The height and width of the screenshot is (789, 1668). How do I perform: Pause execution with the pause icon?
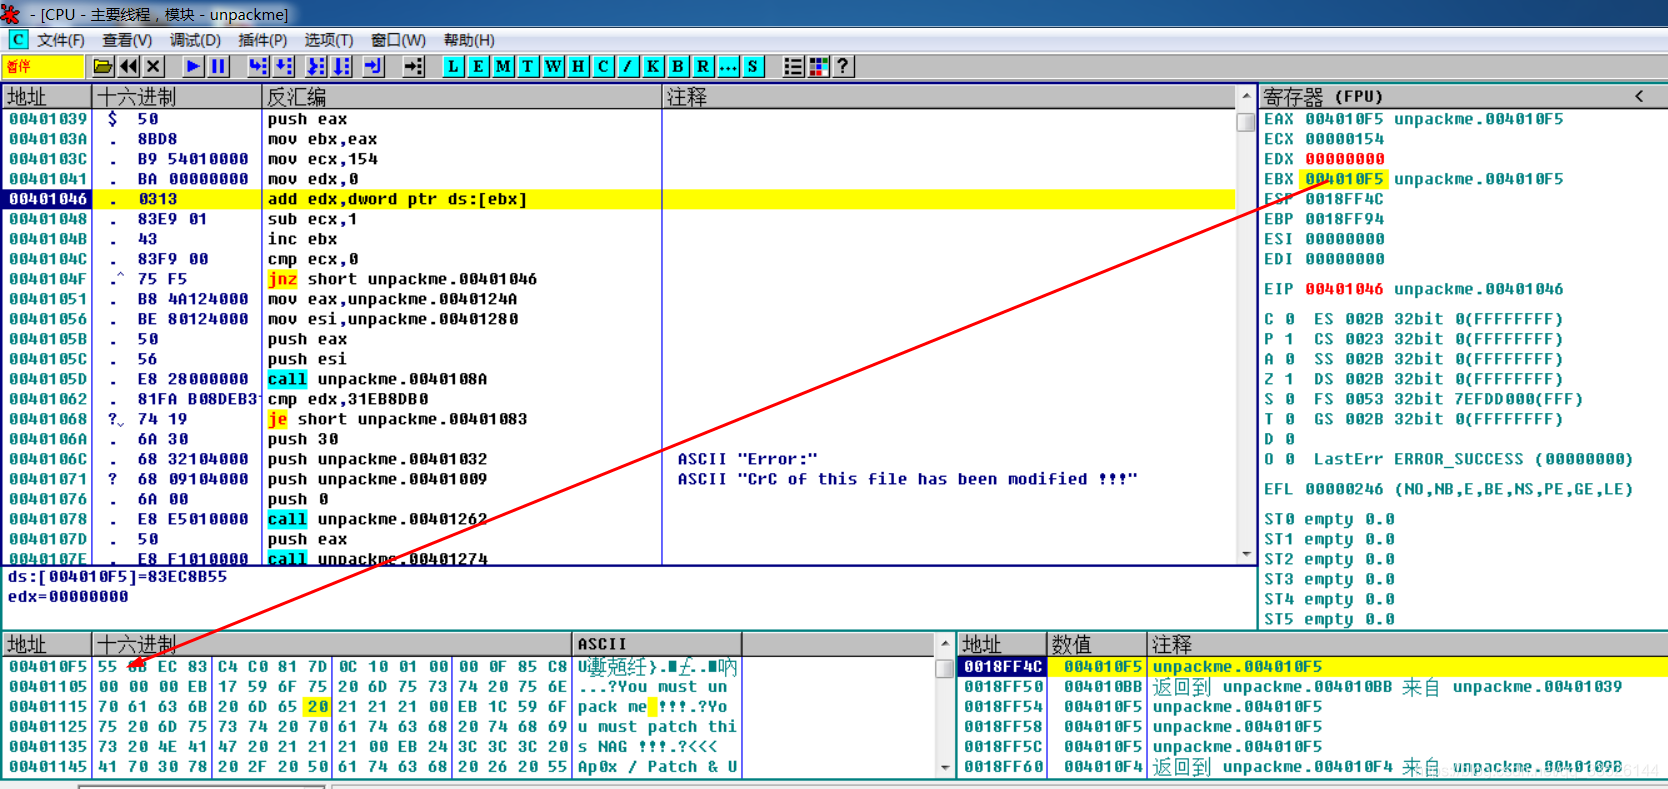tap(218, 67)
